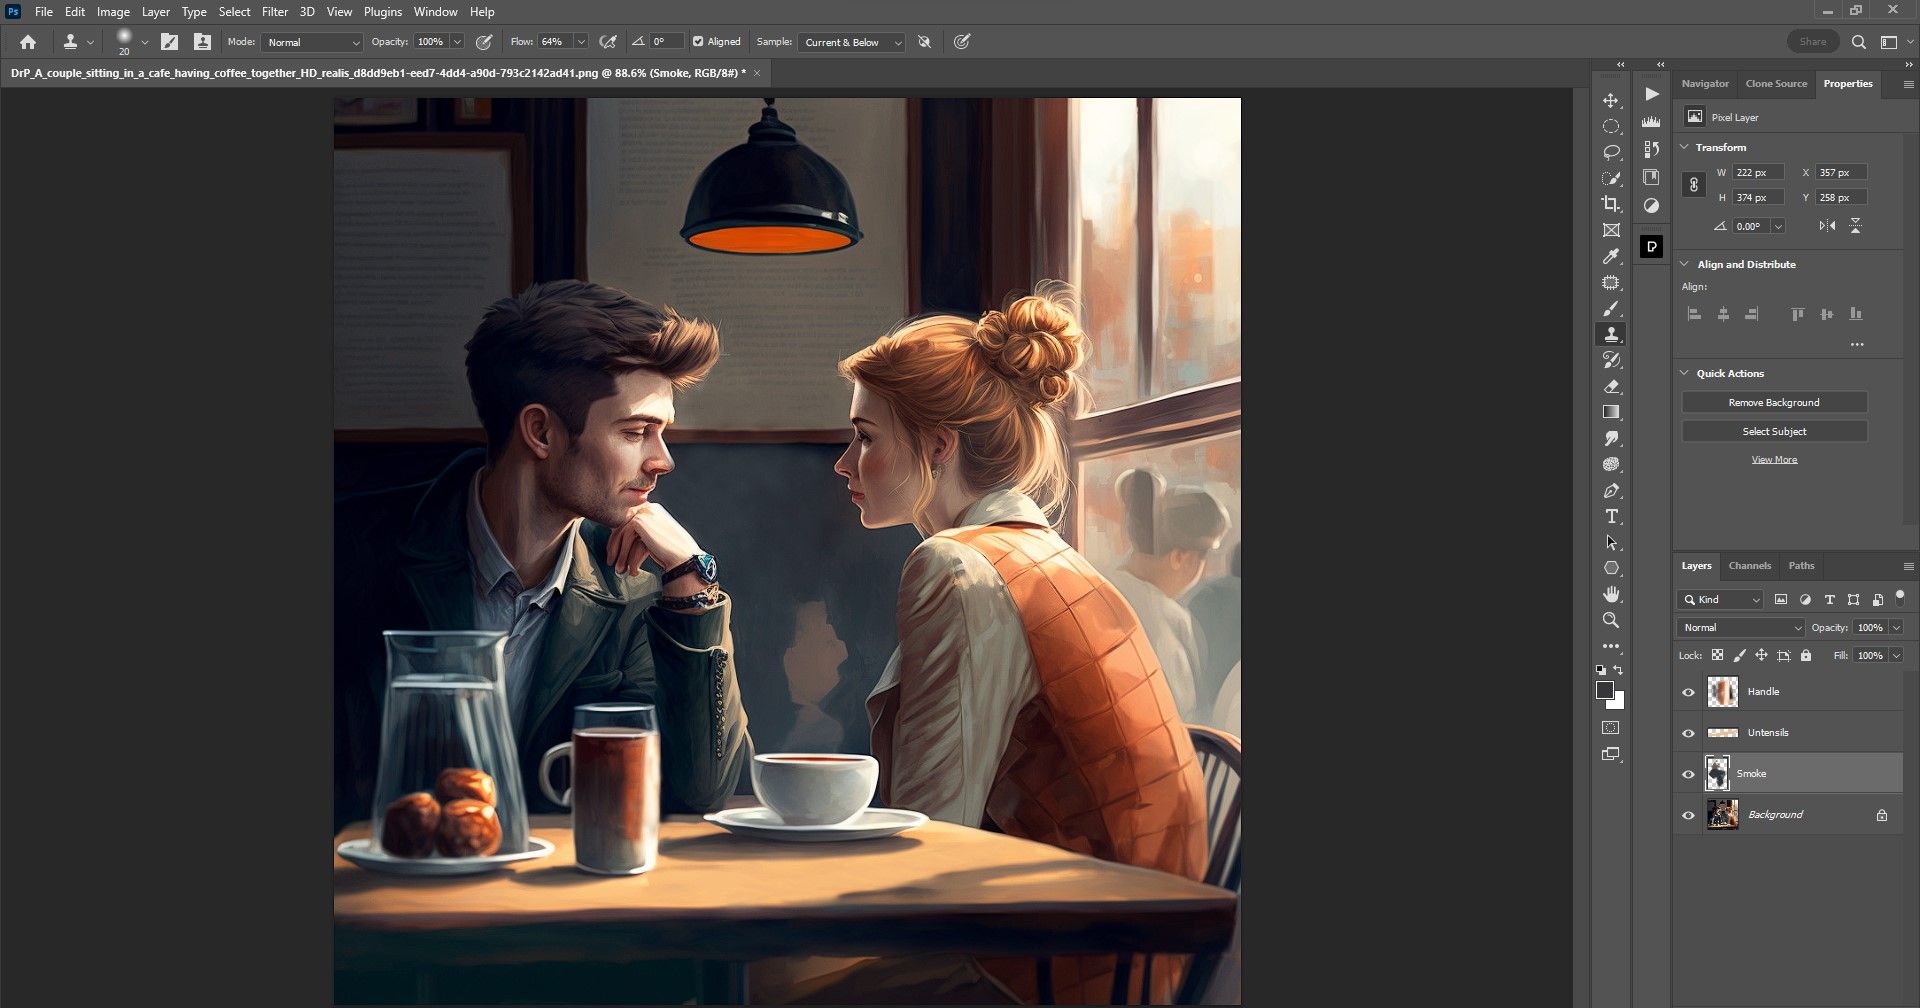
Task: Click the View More link
Action: (1774, 460)
